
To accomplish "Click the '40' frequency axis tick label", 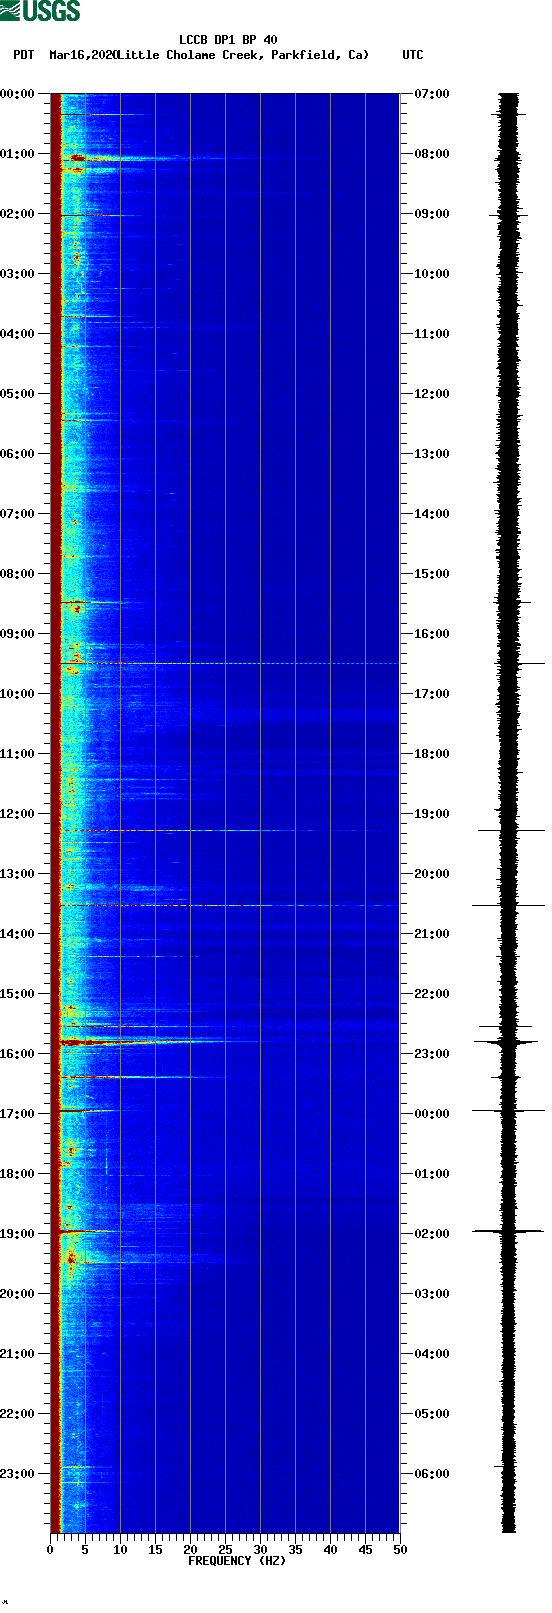I will coord(330,1550).
